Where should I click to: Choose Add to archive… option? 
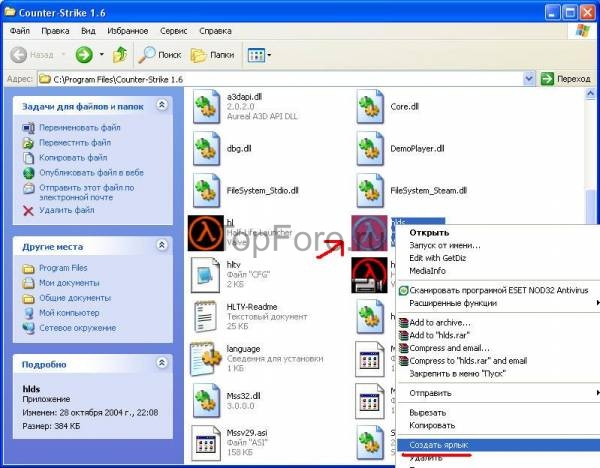point(499,323)
